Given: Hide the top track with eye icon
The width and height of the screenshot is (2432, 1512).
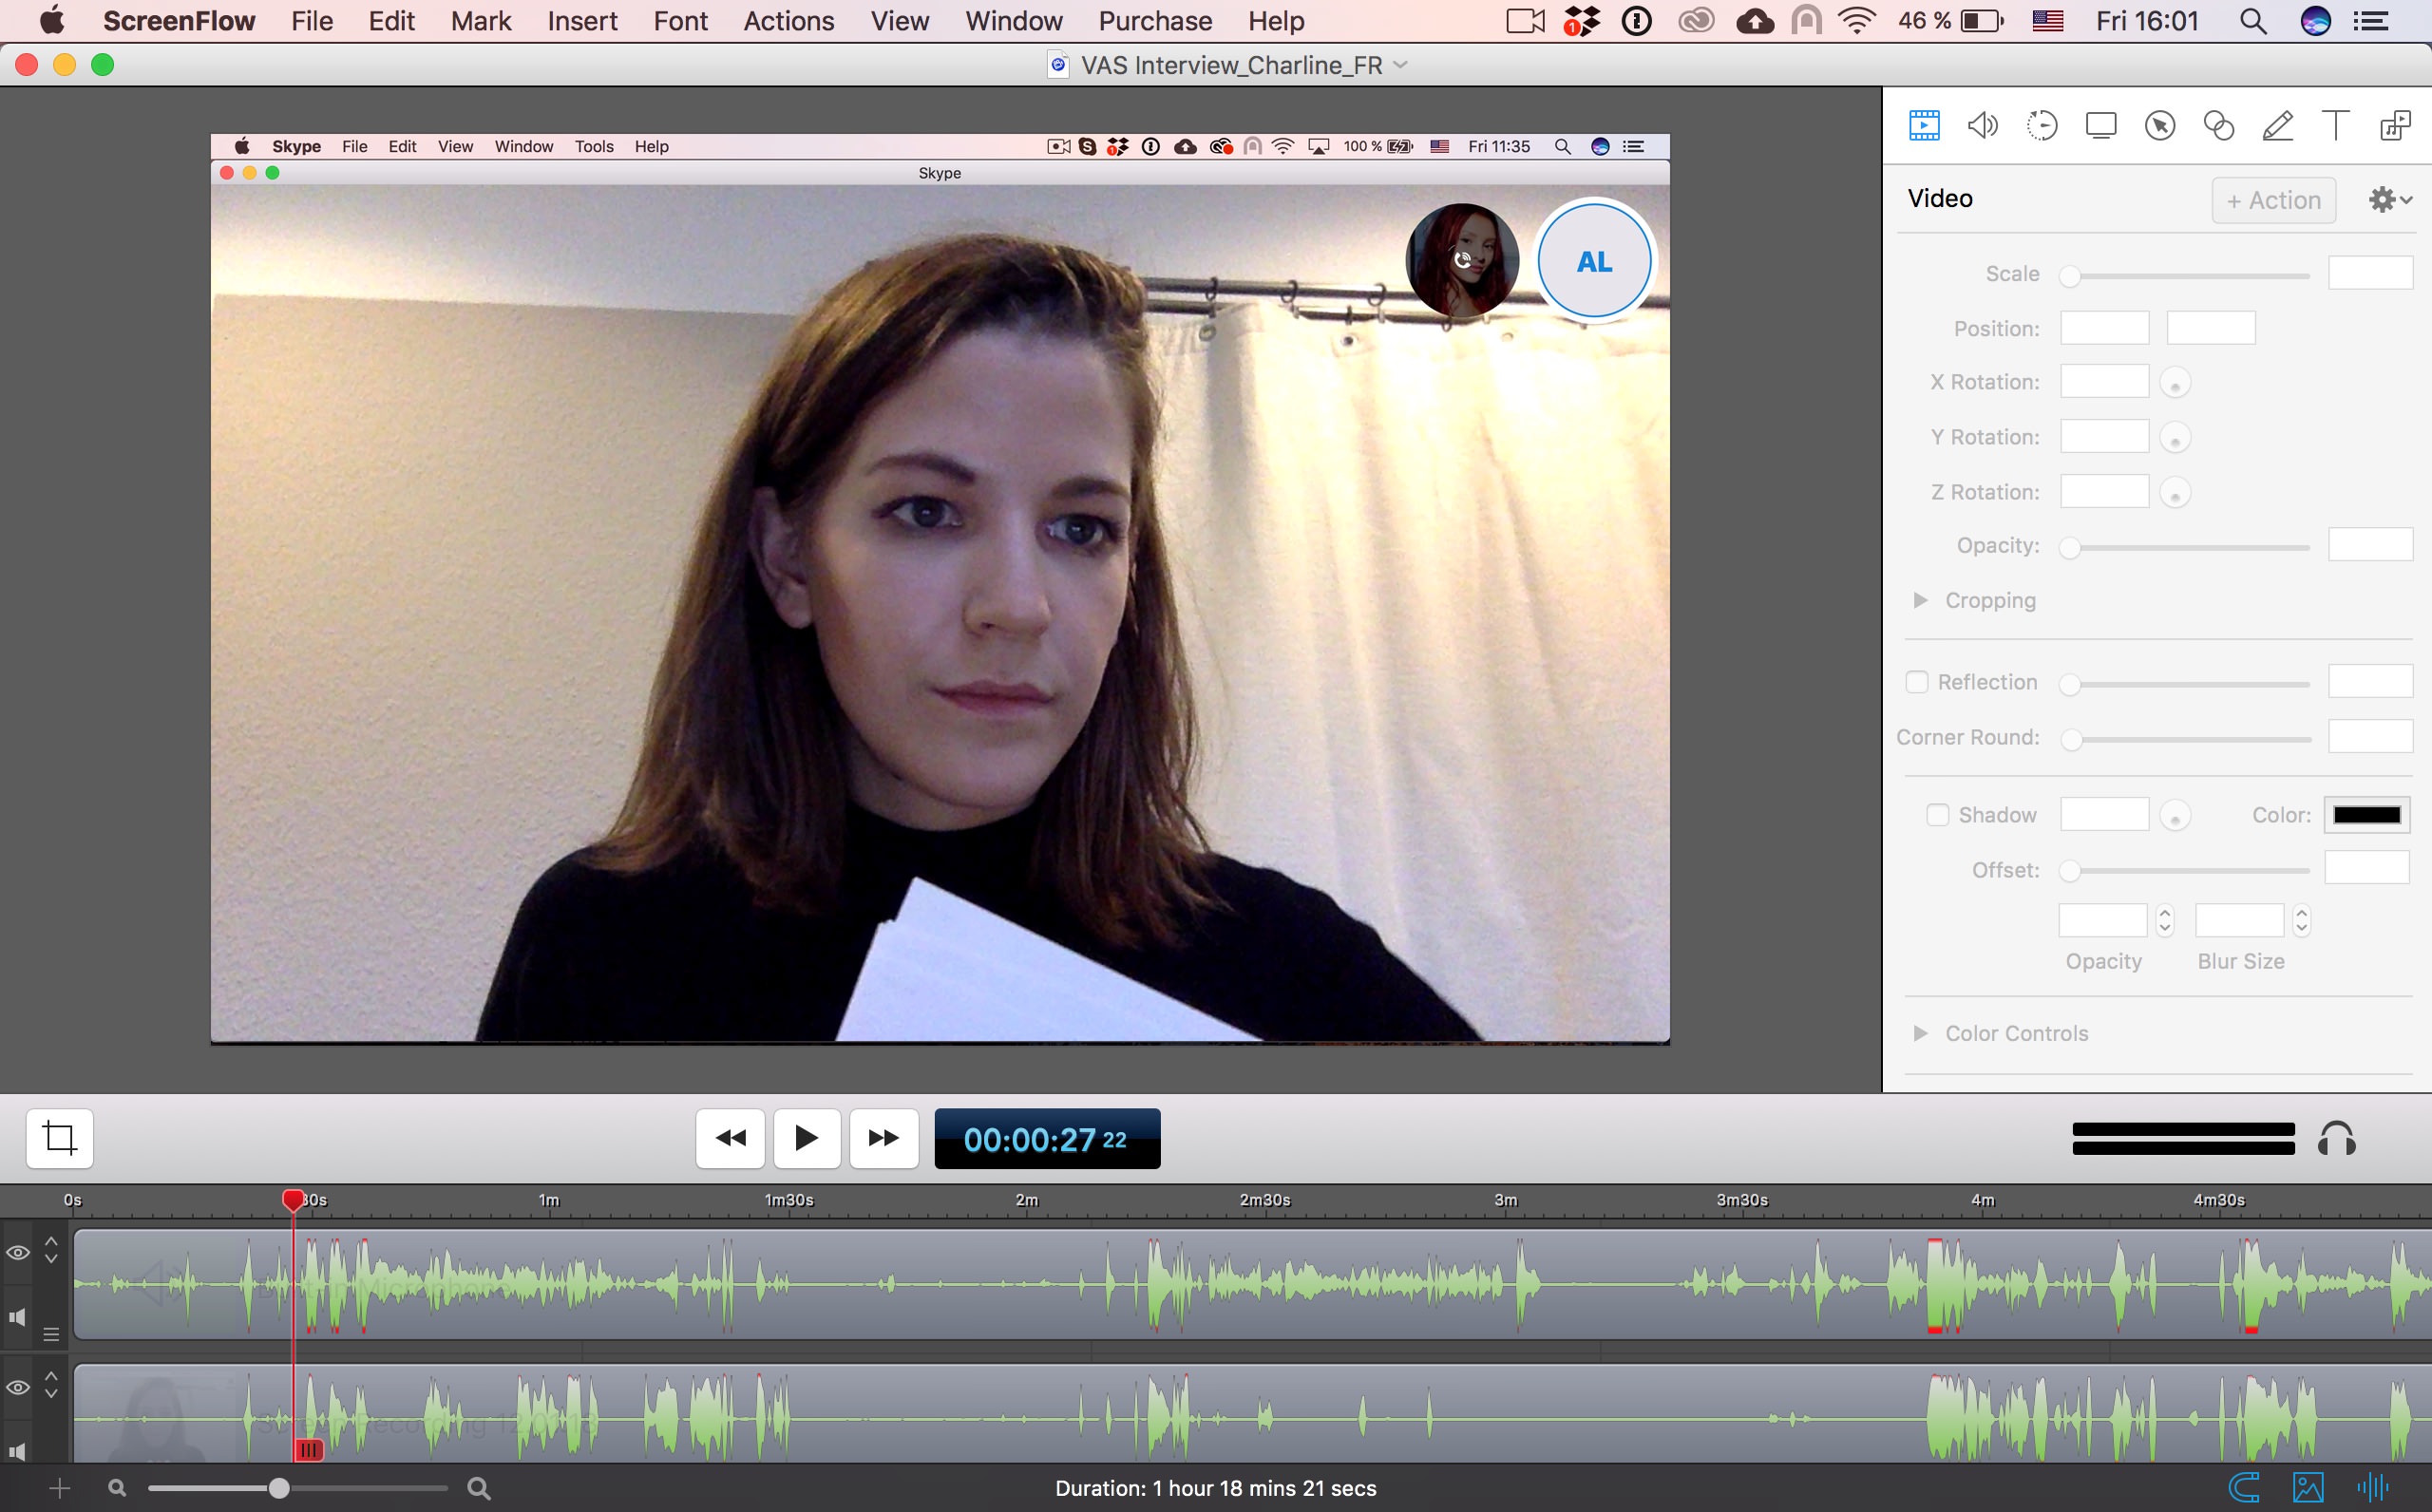Looking at the screenshot, I should tap(18, 1252).
